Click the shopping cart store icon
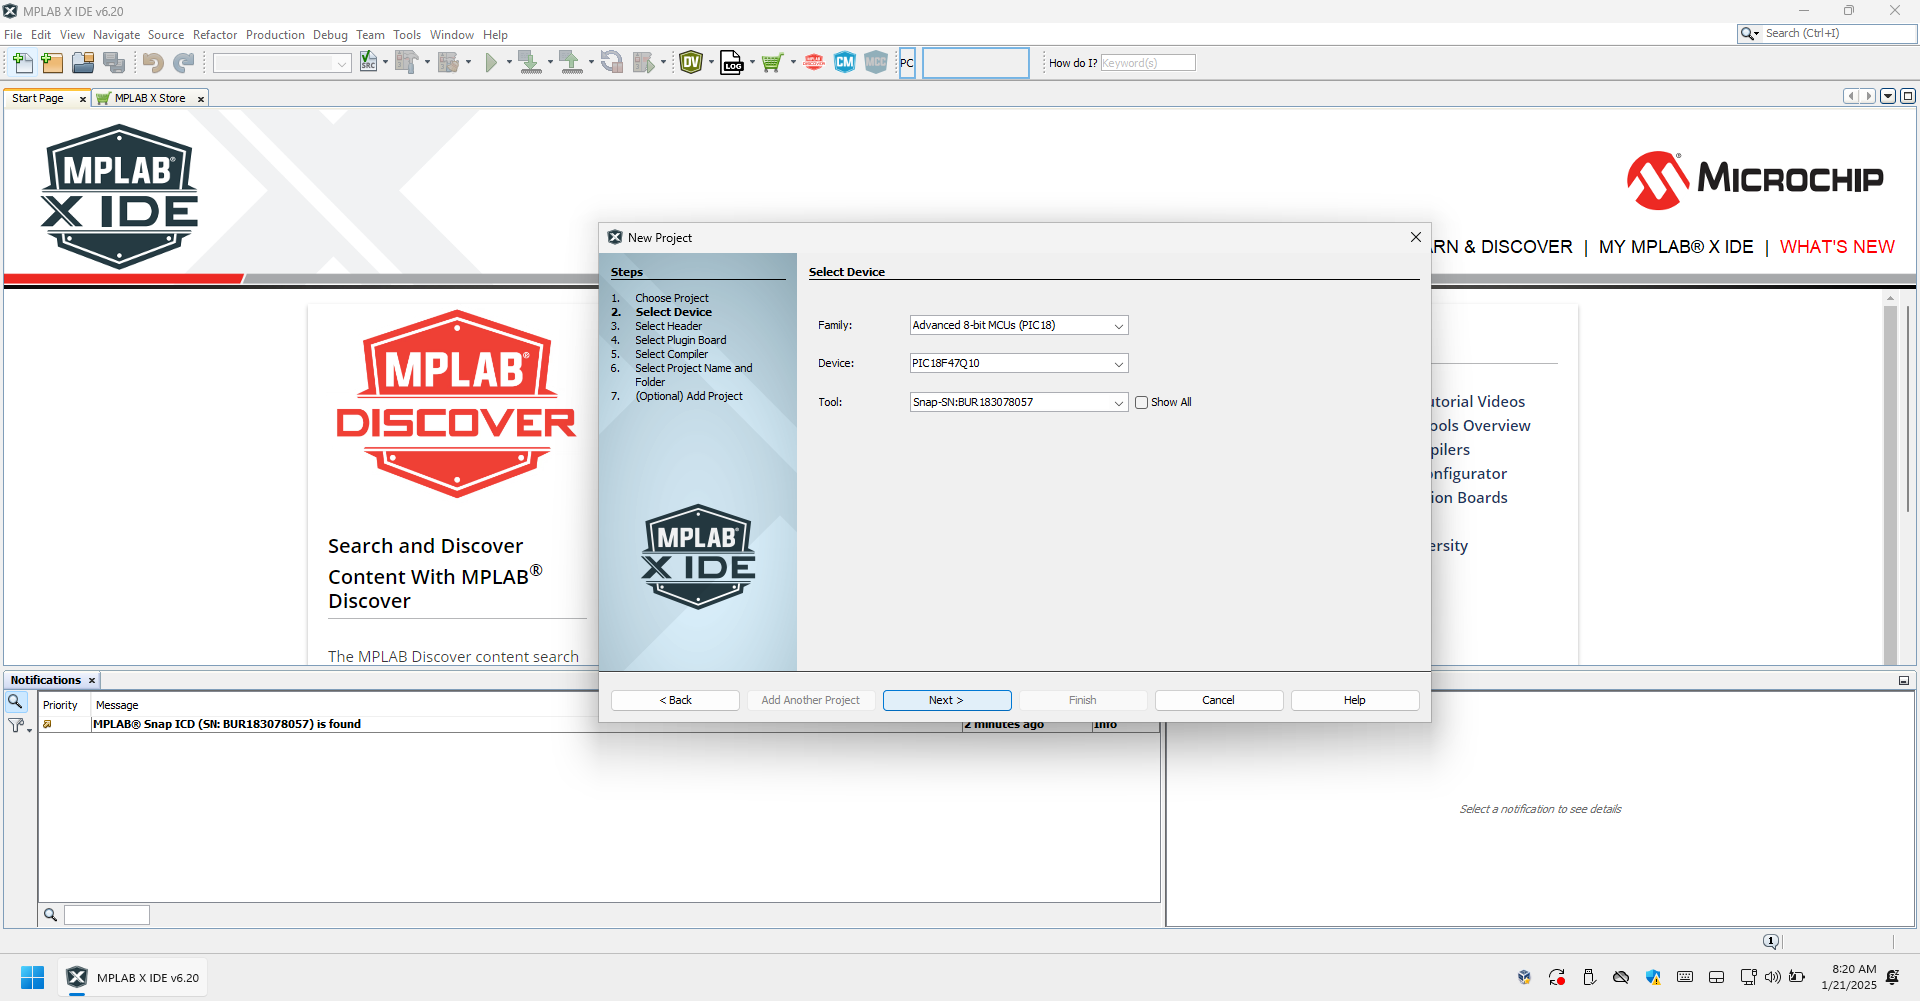The height and width of the screenshot is (1001, 1920). pos(771,63)
